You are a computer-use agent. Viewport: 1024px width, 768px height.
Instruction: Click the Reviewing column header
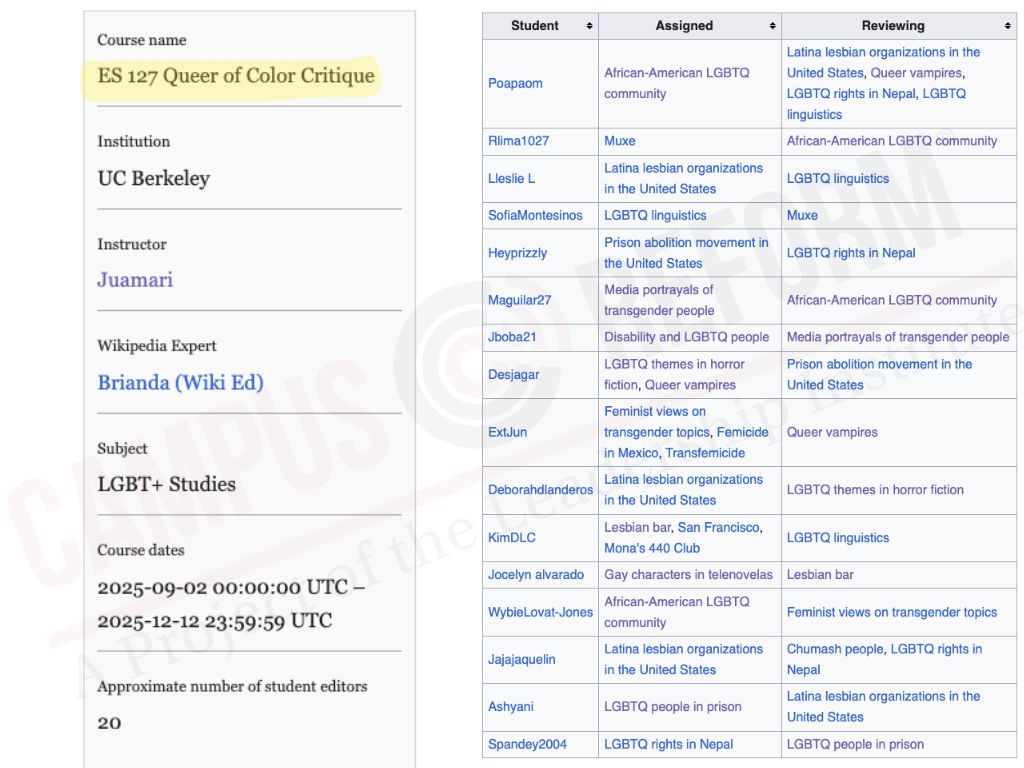899,26
